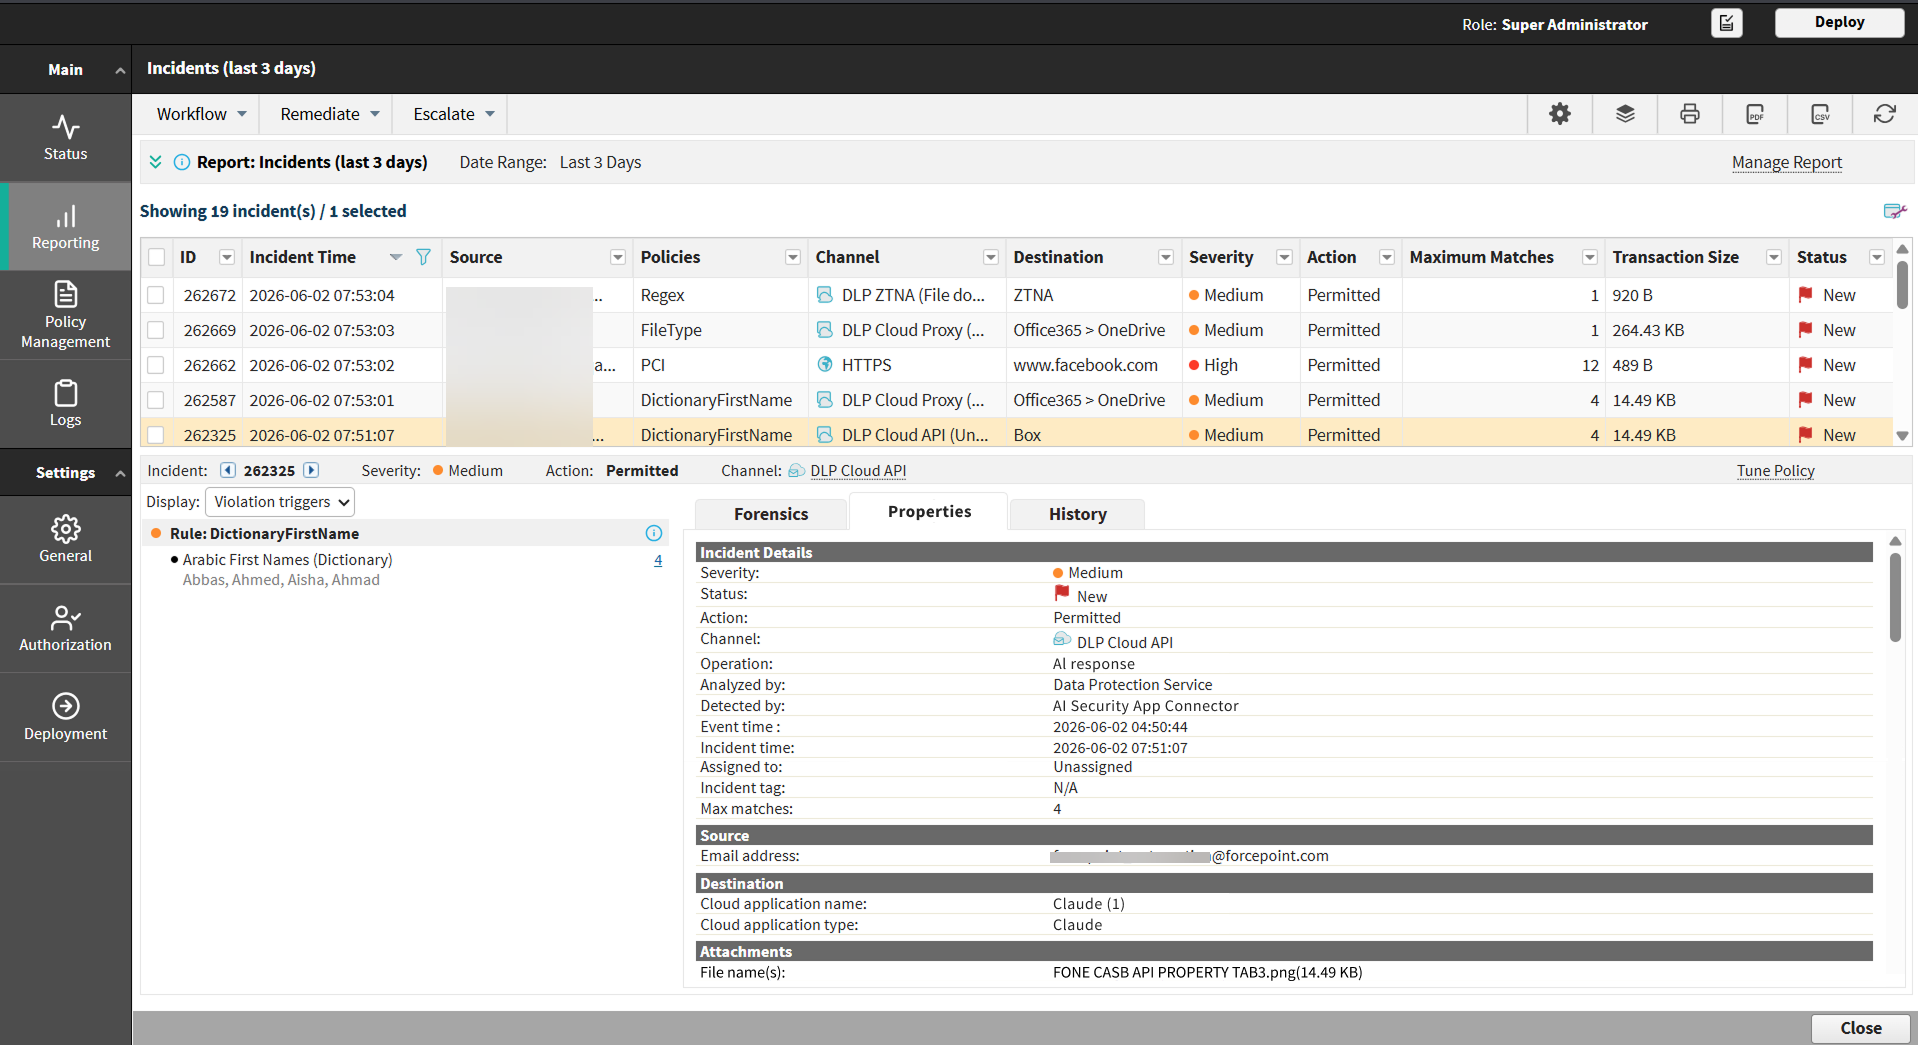
Task: Select all incidents checkbox in header
Action: 157,257
